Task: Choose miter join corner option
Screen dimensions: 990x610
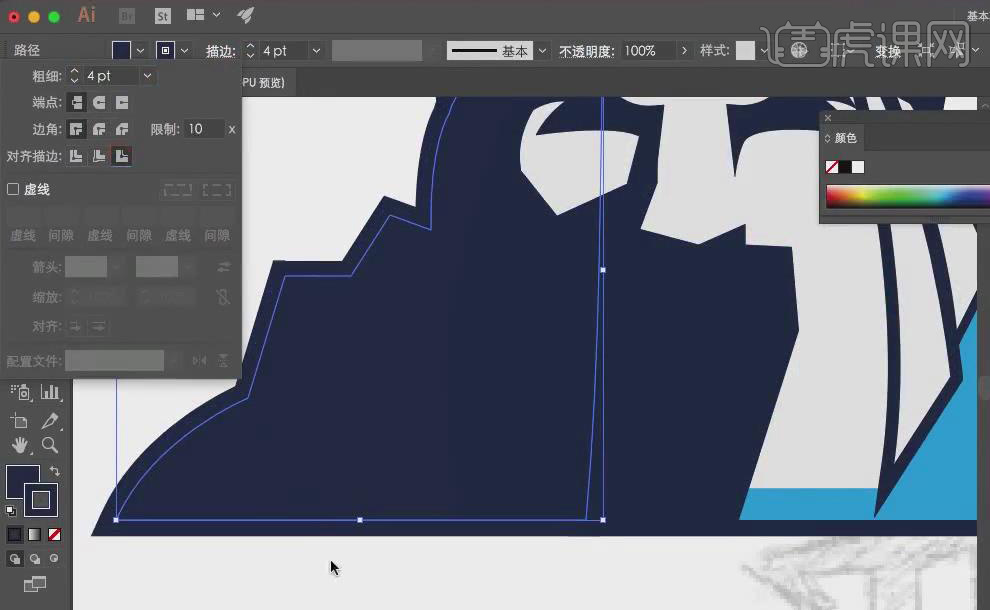Action: point(76,129)
